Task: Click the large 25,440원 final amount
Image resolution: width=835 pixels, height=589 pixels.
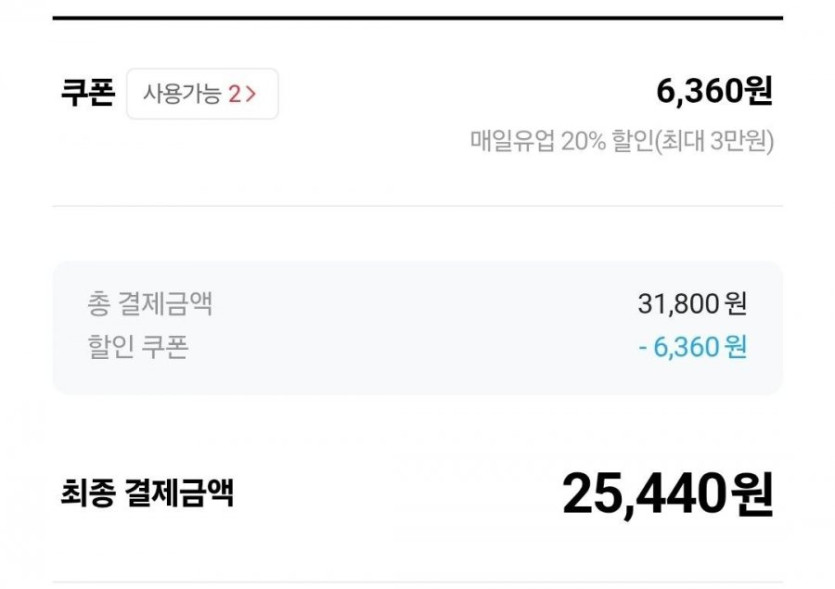Action: 667,493
